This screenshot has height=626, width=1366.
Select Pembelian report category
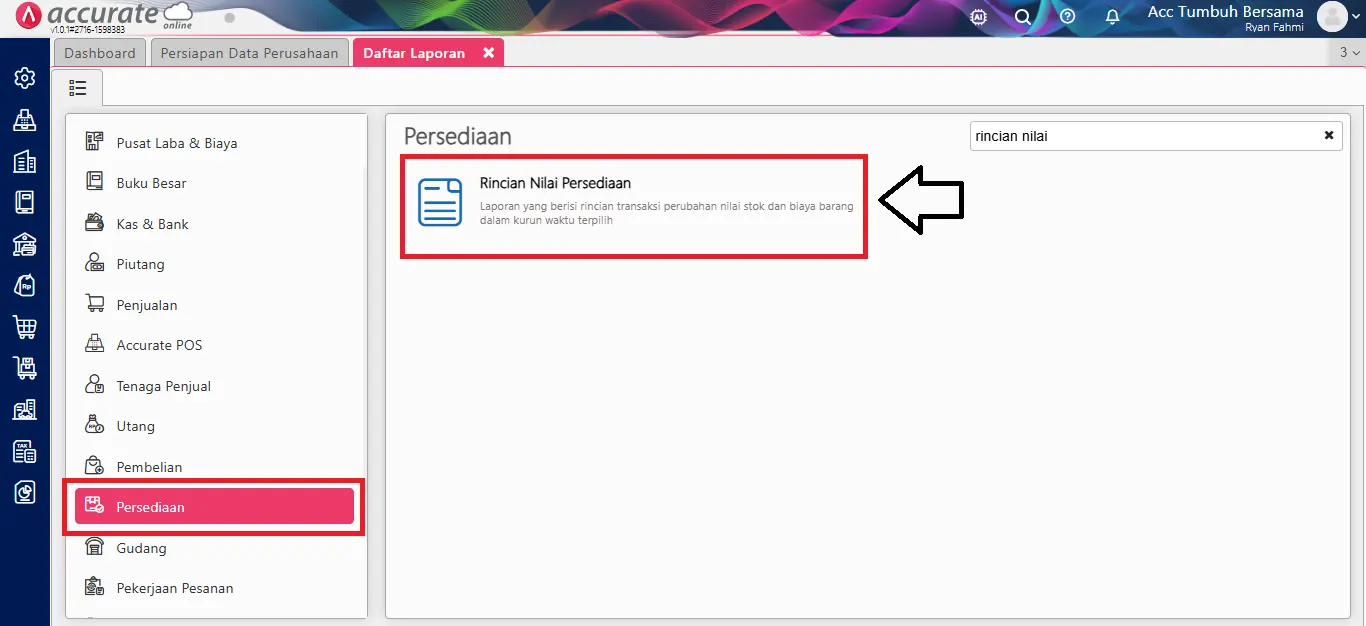click(x=215, y=467)
